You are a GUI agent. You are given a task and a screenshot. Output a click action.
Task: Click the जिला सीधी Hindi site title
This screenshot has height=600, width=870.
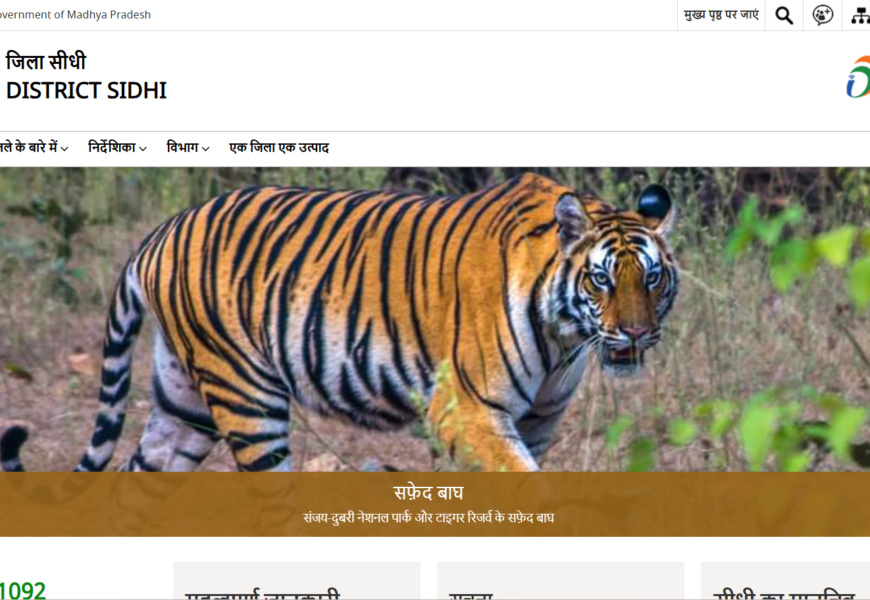click(x=45, y=62)
